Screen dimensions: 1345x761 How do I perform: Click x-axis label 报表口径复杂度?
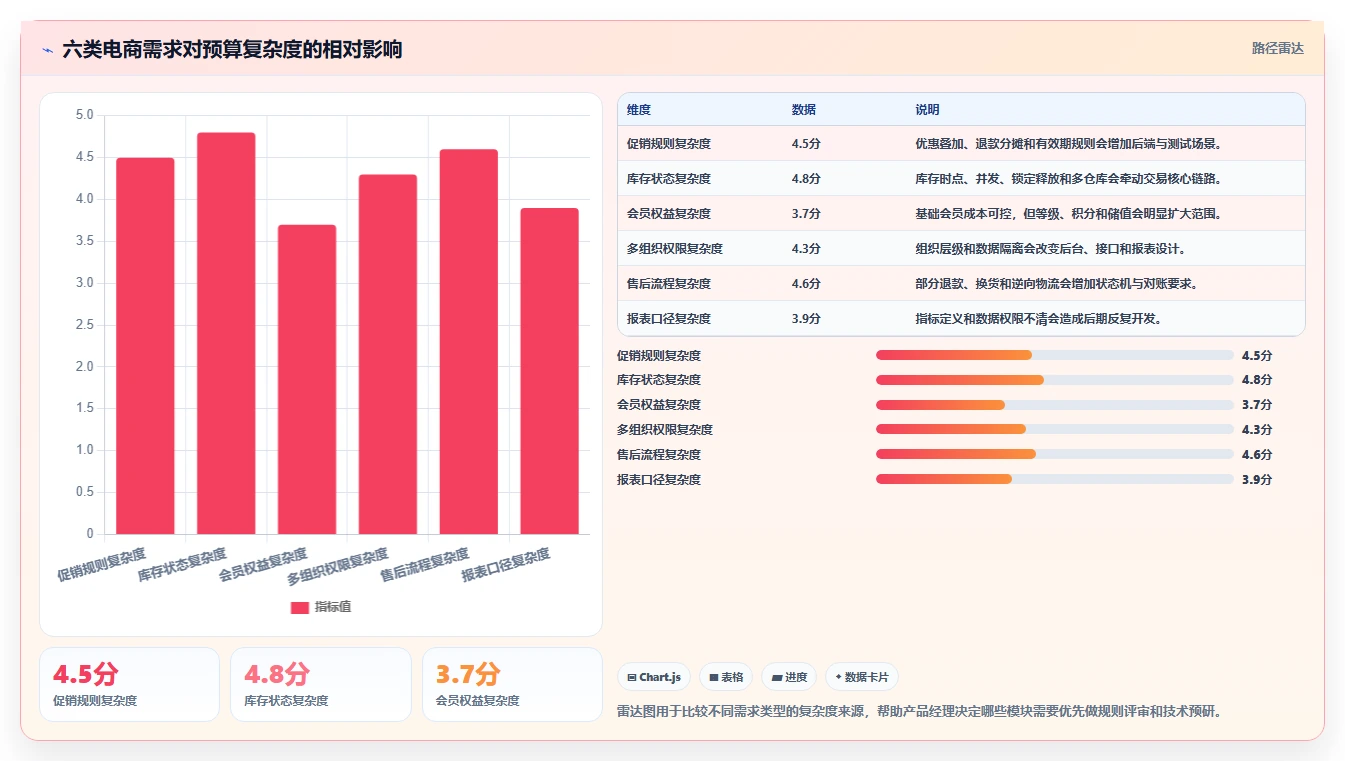point(506,566)
